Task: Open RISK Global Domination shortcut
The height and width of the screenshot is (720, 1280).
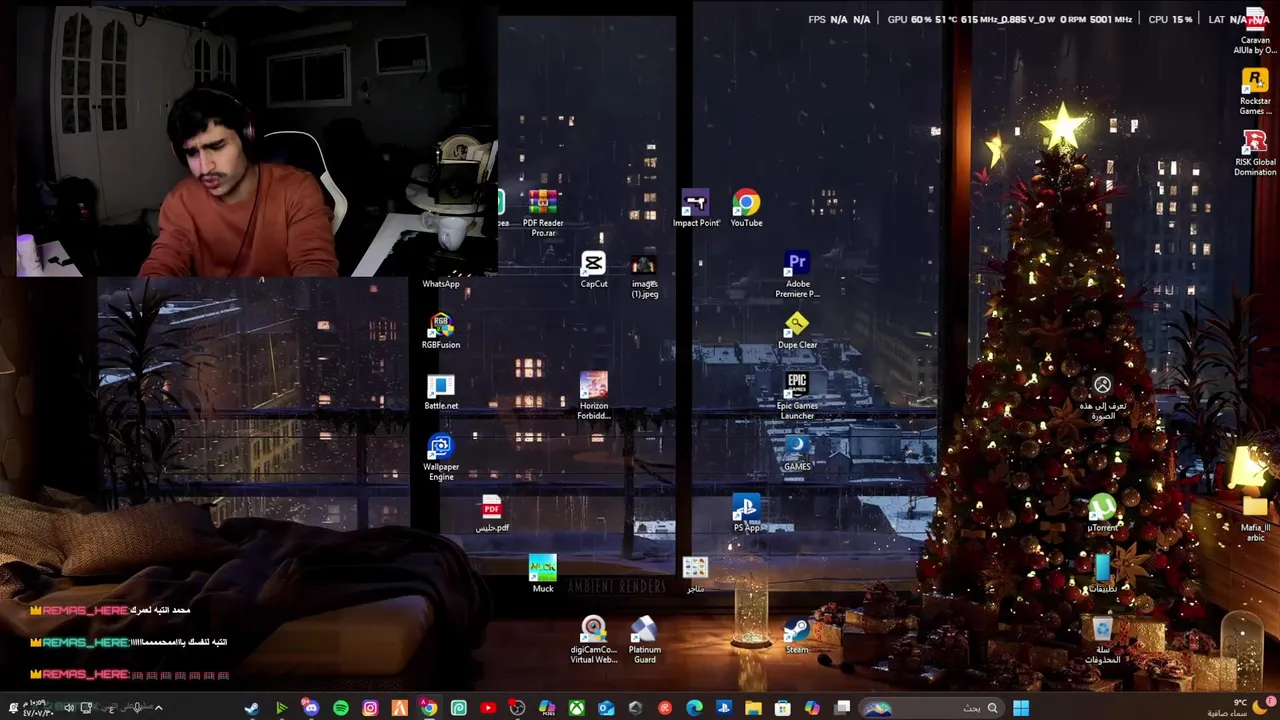Action: pos(1255,153)
